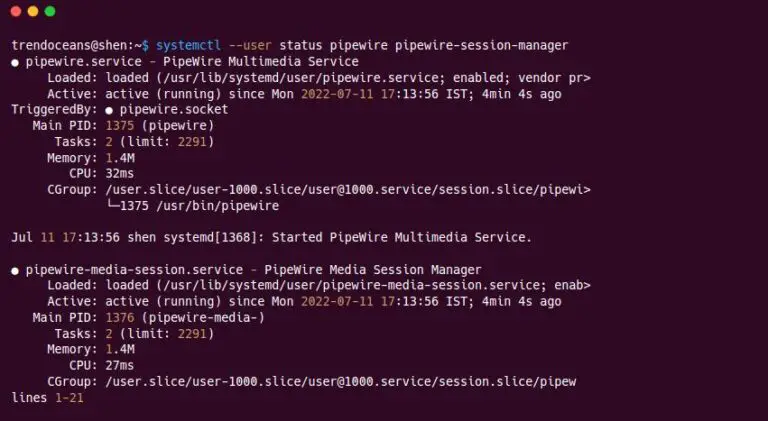Click the red close window button
The height and width of the screenshot is (421, 768).
click(14, 11)
